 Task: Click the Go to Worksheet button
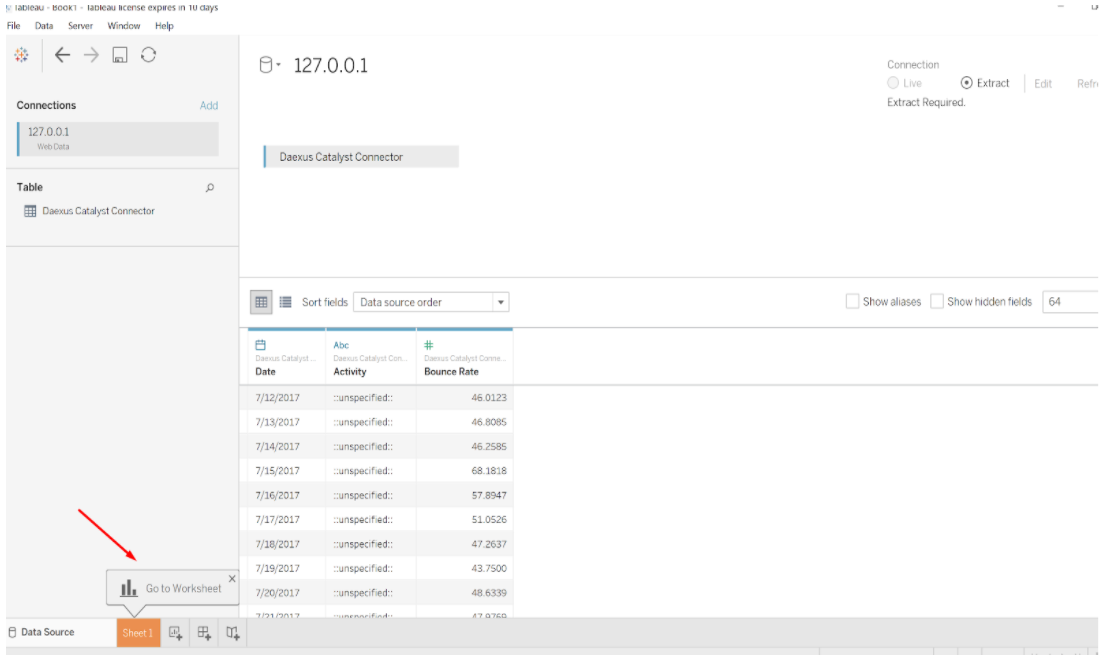(173, 588)
